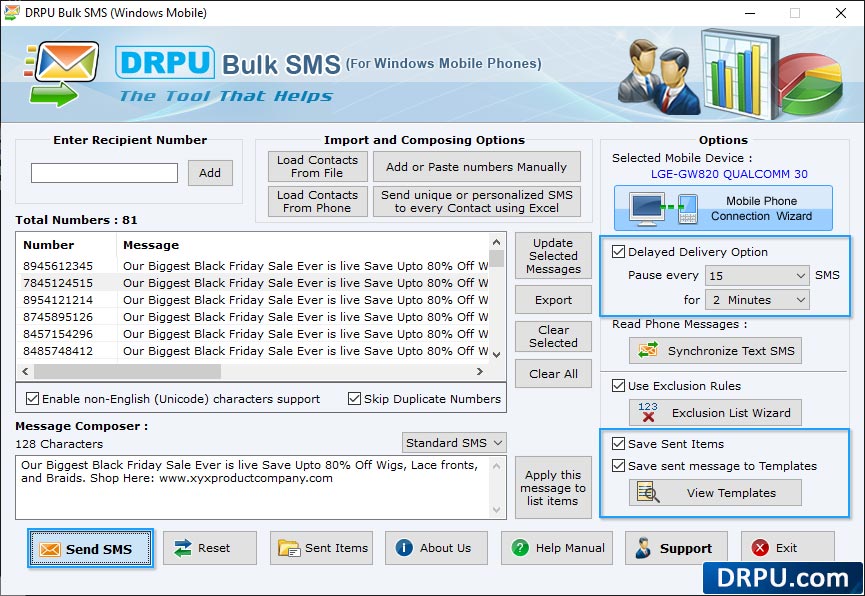Uncheck Use Exclusion Rules
Viewport: 865px width, 596px height.
(x=618, y=385)
